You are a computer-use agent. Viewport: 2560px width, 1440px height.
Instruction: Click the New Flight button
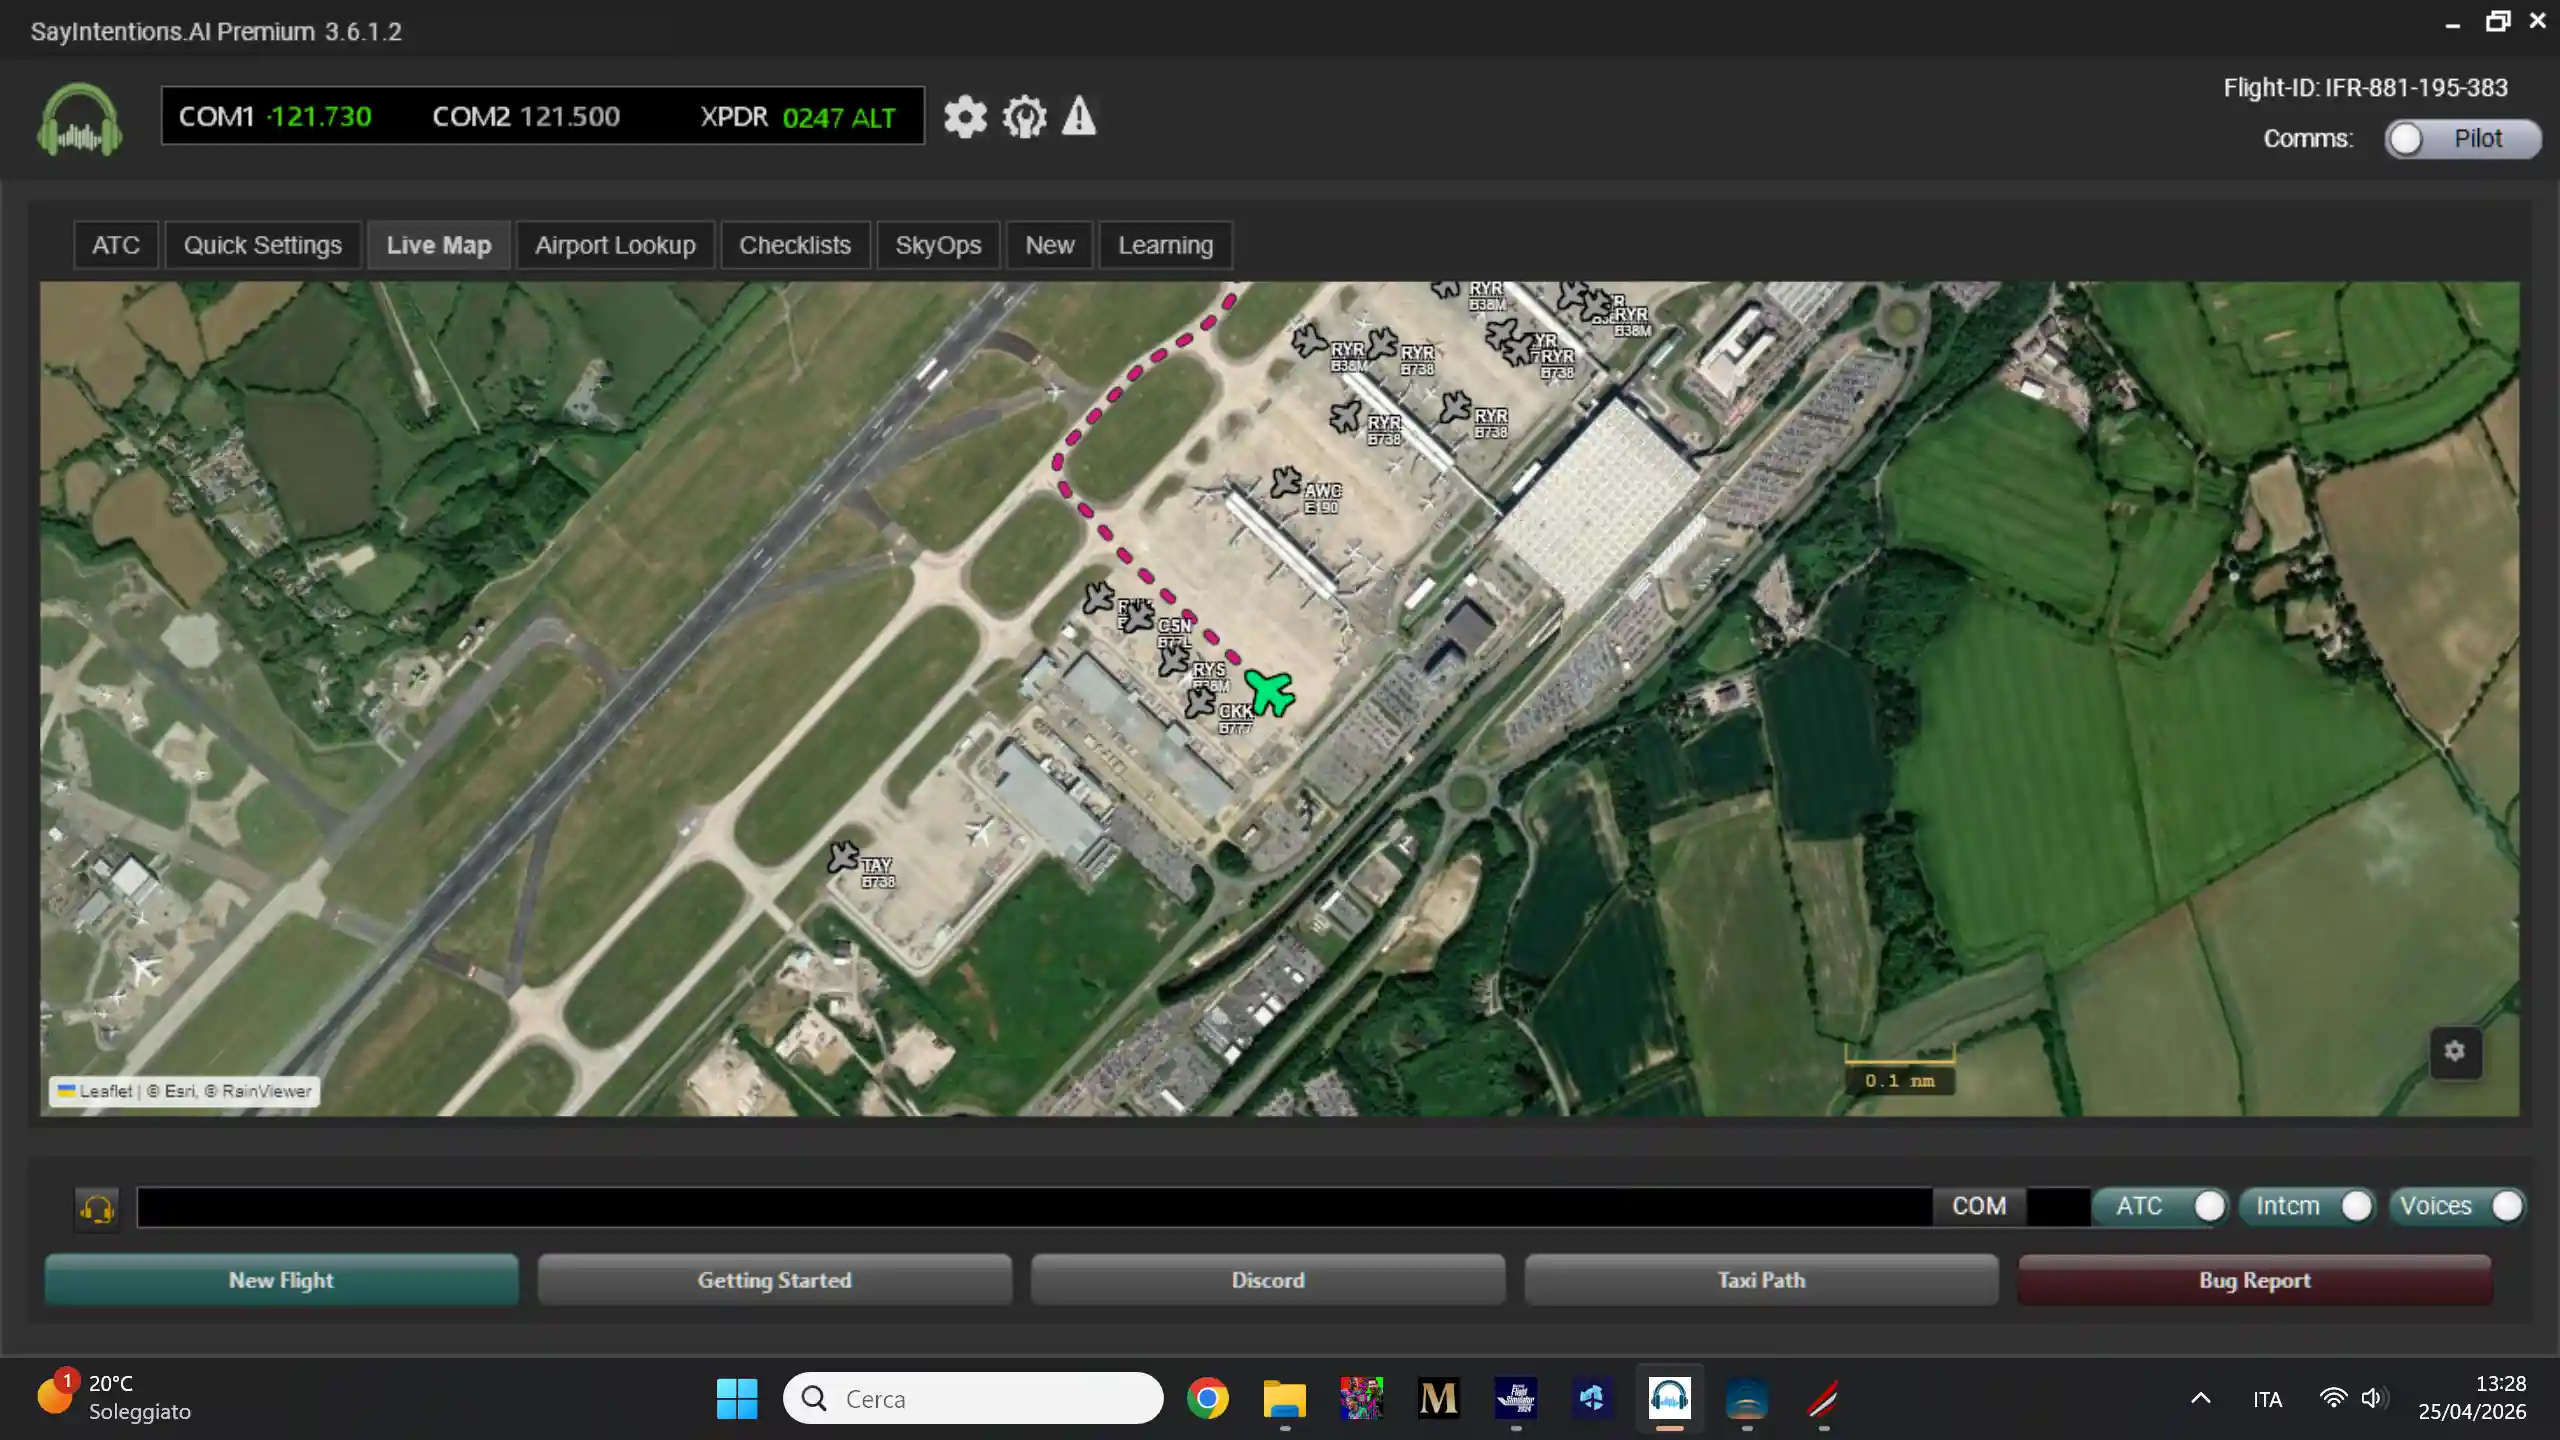[x=281, y=1280]
